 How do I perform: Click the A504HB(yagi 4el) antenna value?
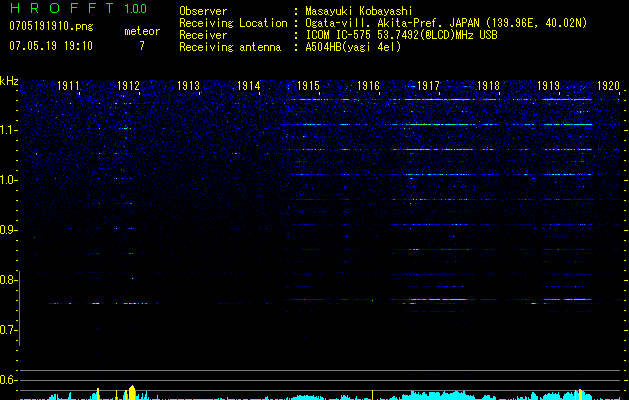[353, 47]
